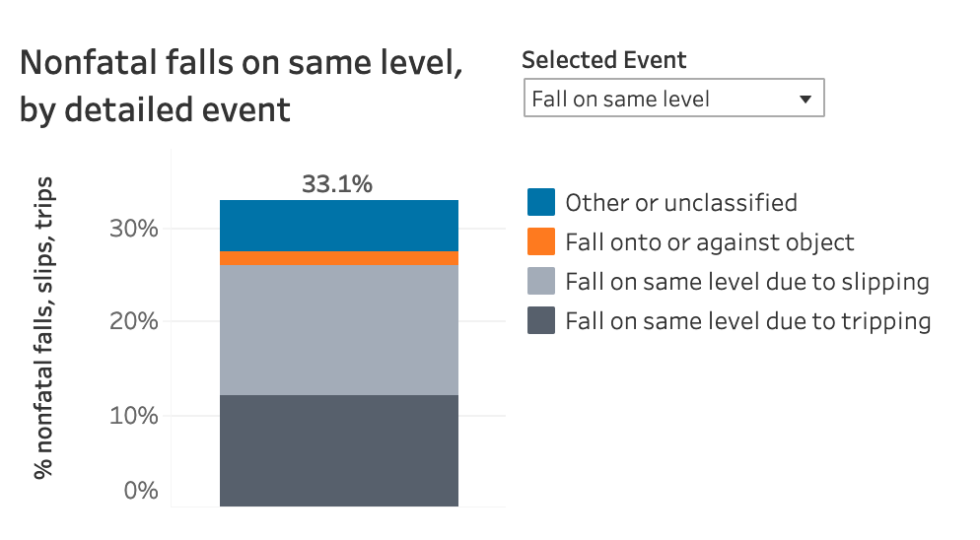
Task: Click the 30% y-axis tick label
Action: pyautogui.click(x=134, y=228)
